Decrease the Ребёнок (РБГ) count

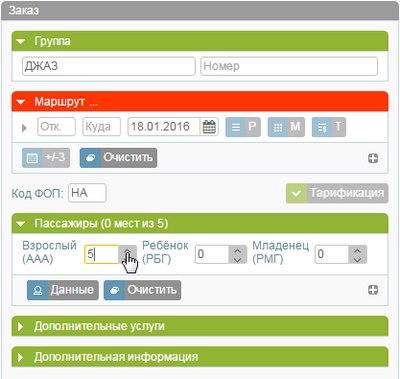point(238,259)
